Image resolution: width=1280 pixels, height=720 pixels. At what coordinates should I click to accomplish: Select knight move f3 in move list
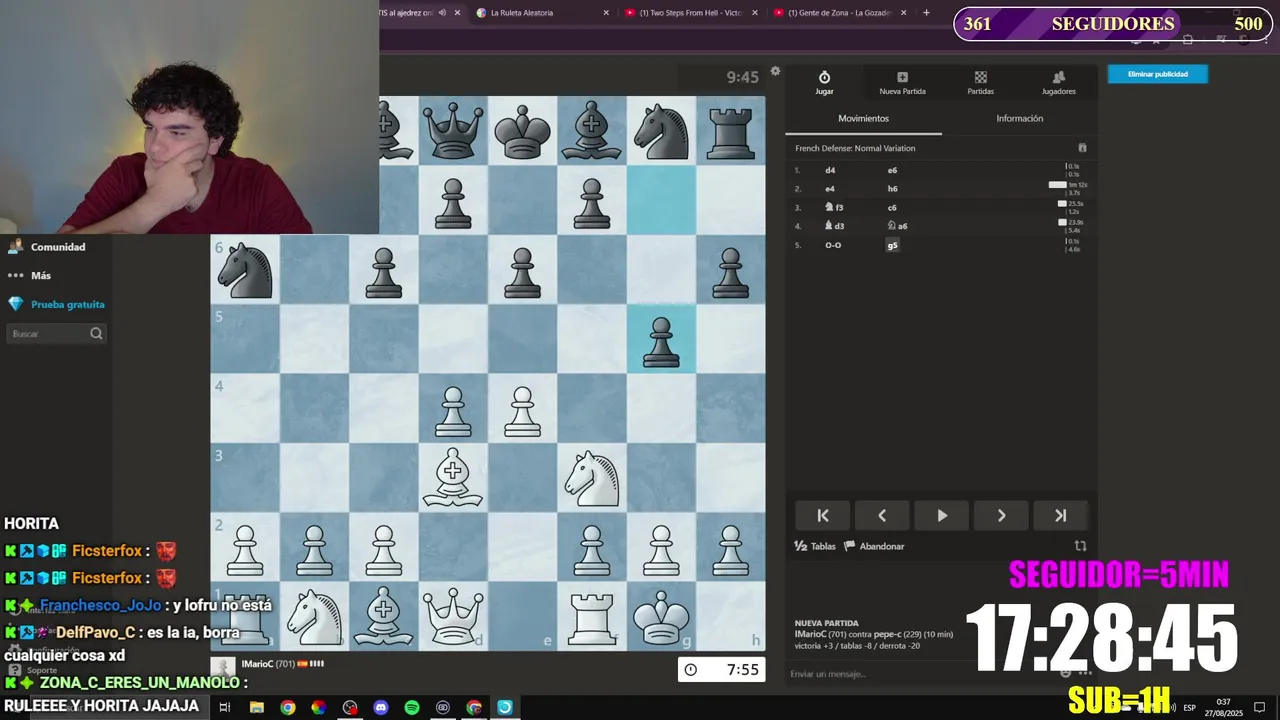click(834, 207)
